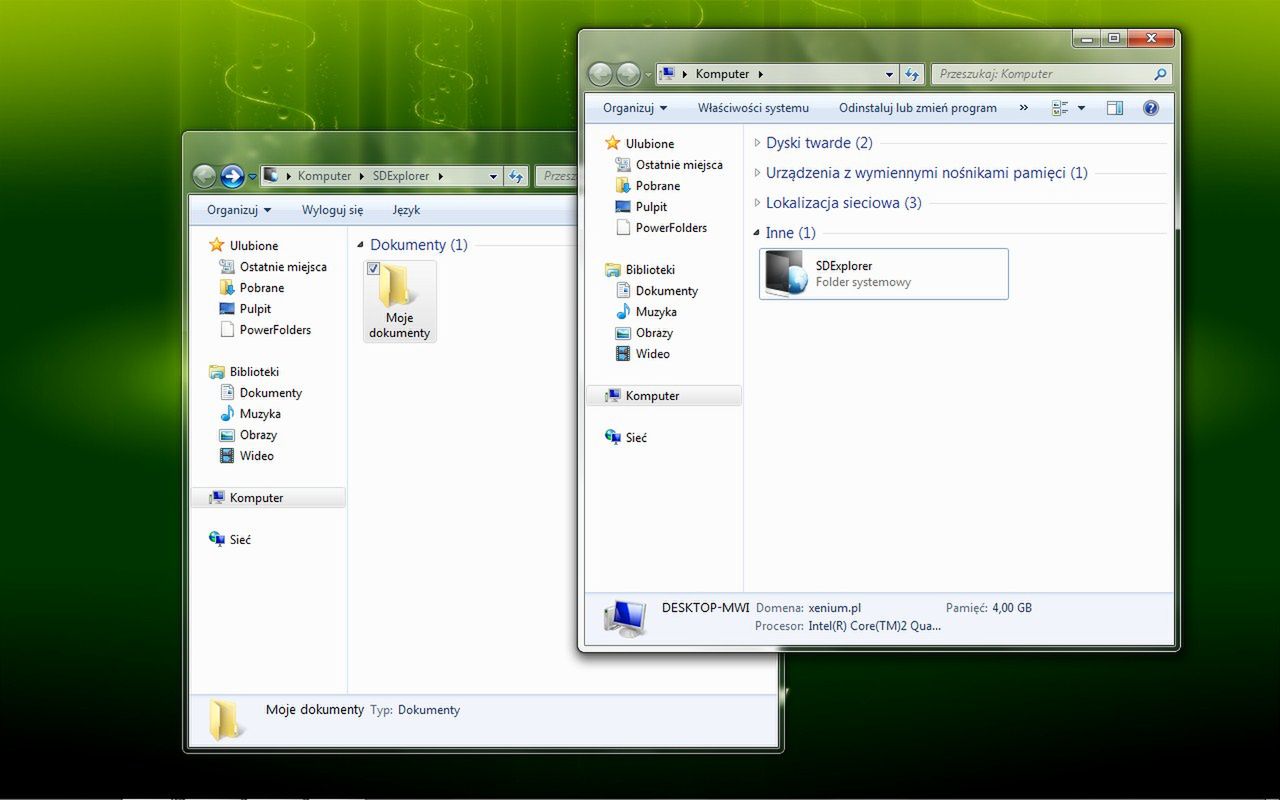1280x800 pixels.
Task: Click Back arrow in Komputer window
Action: 600,74
